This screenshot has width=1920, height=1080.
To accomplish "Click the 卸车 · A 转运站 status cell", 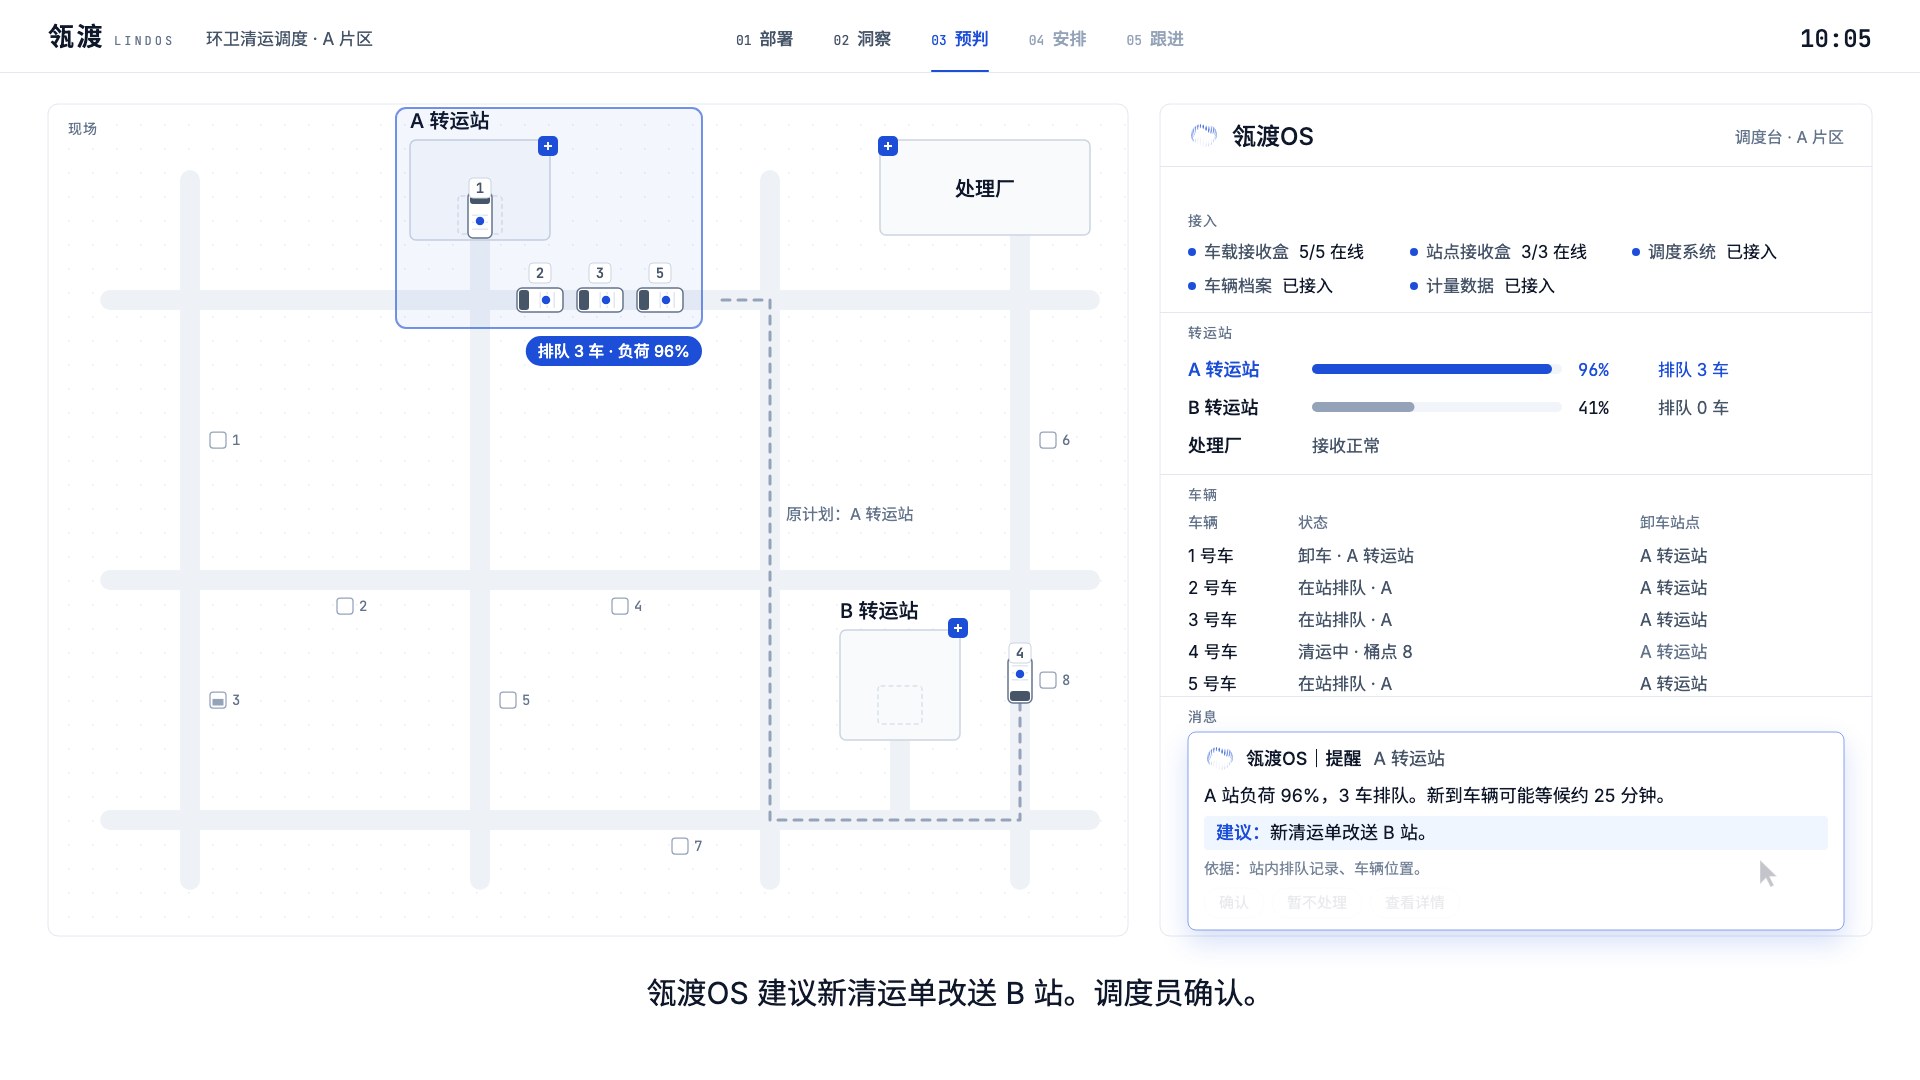I will point(1356,556).
